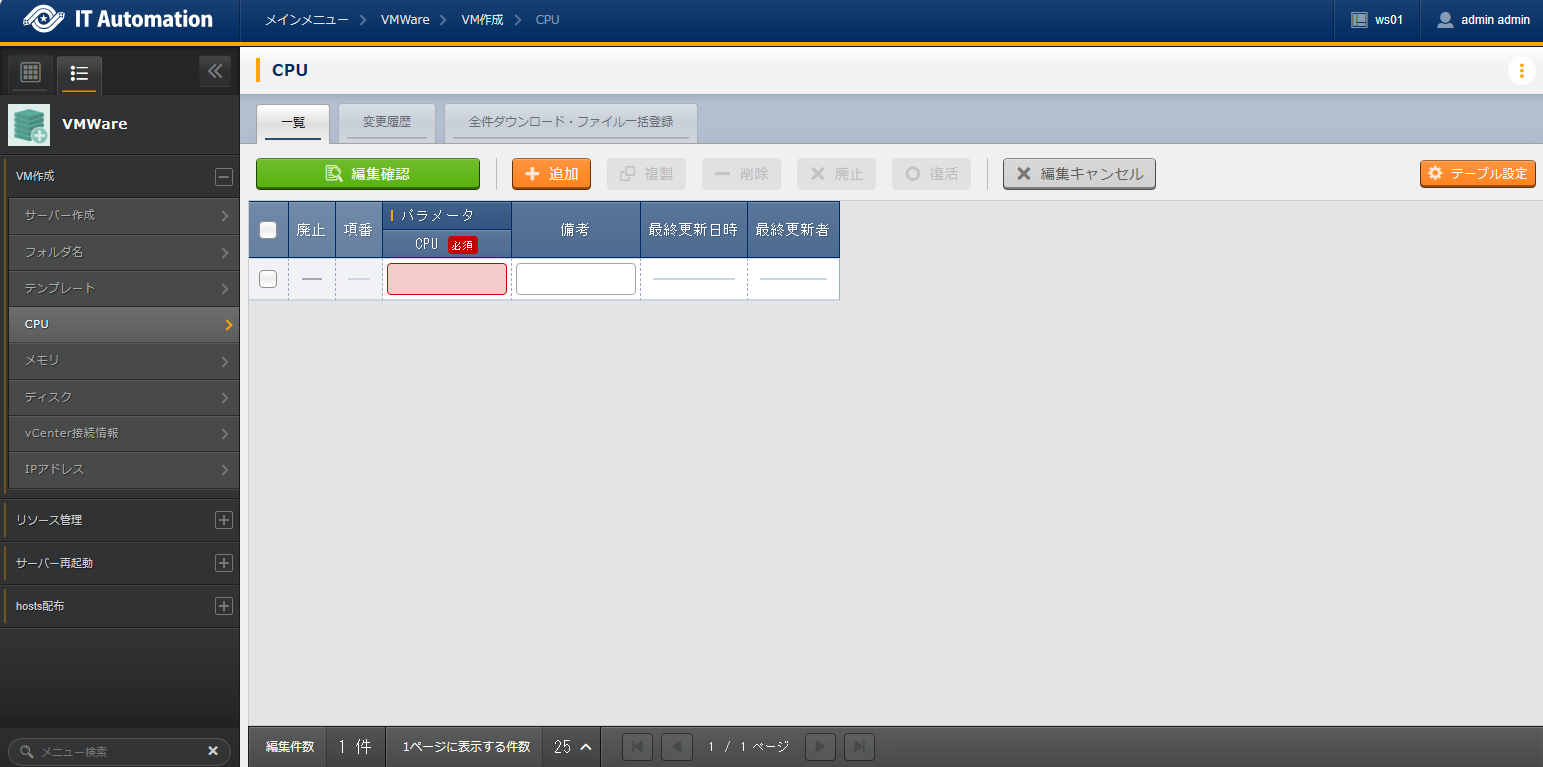Expand the リソース管理 menu section
The height and width of the screenshot is (767, 1543).
[x=224, y=520]
